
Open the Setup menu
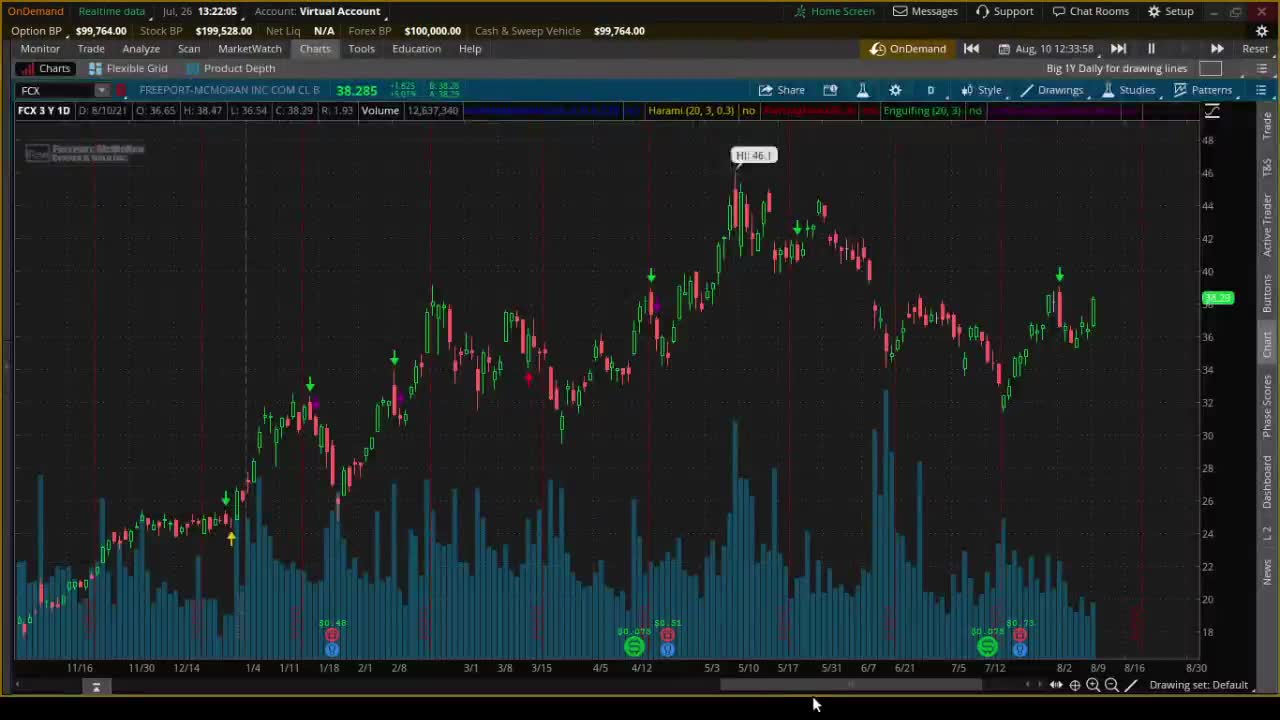[x=1170, y=11]
